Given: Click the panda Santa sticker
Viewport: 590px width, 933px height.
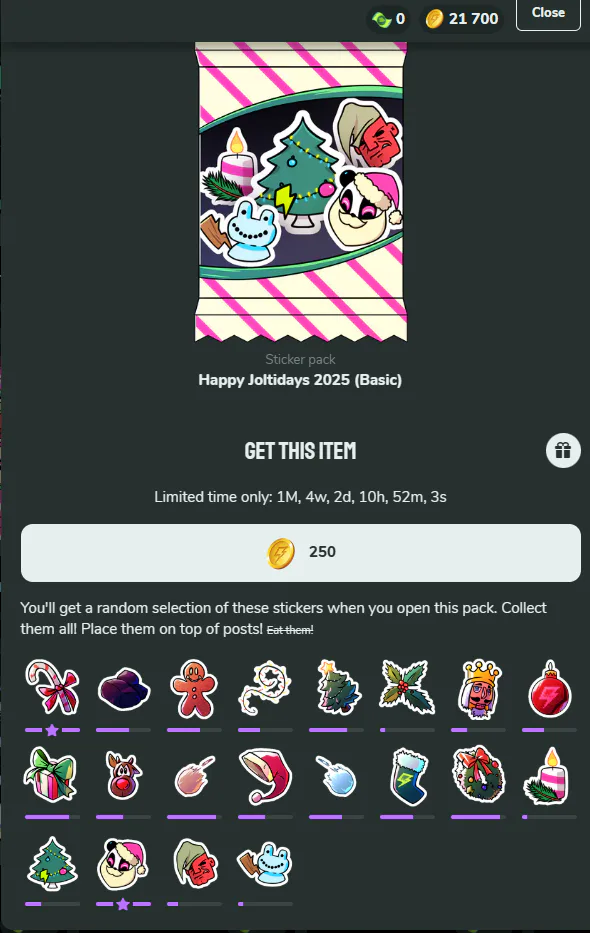Looking at the screenshot, I should (x=123, y=863).
